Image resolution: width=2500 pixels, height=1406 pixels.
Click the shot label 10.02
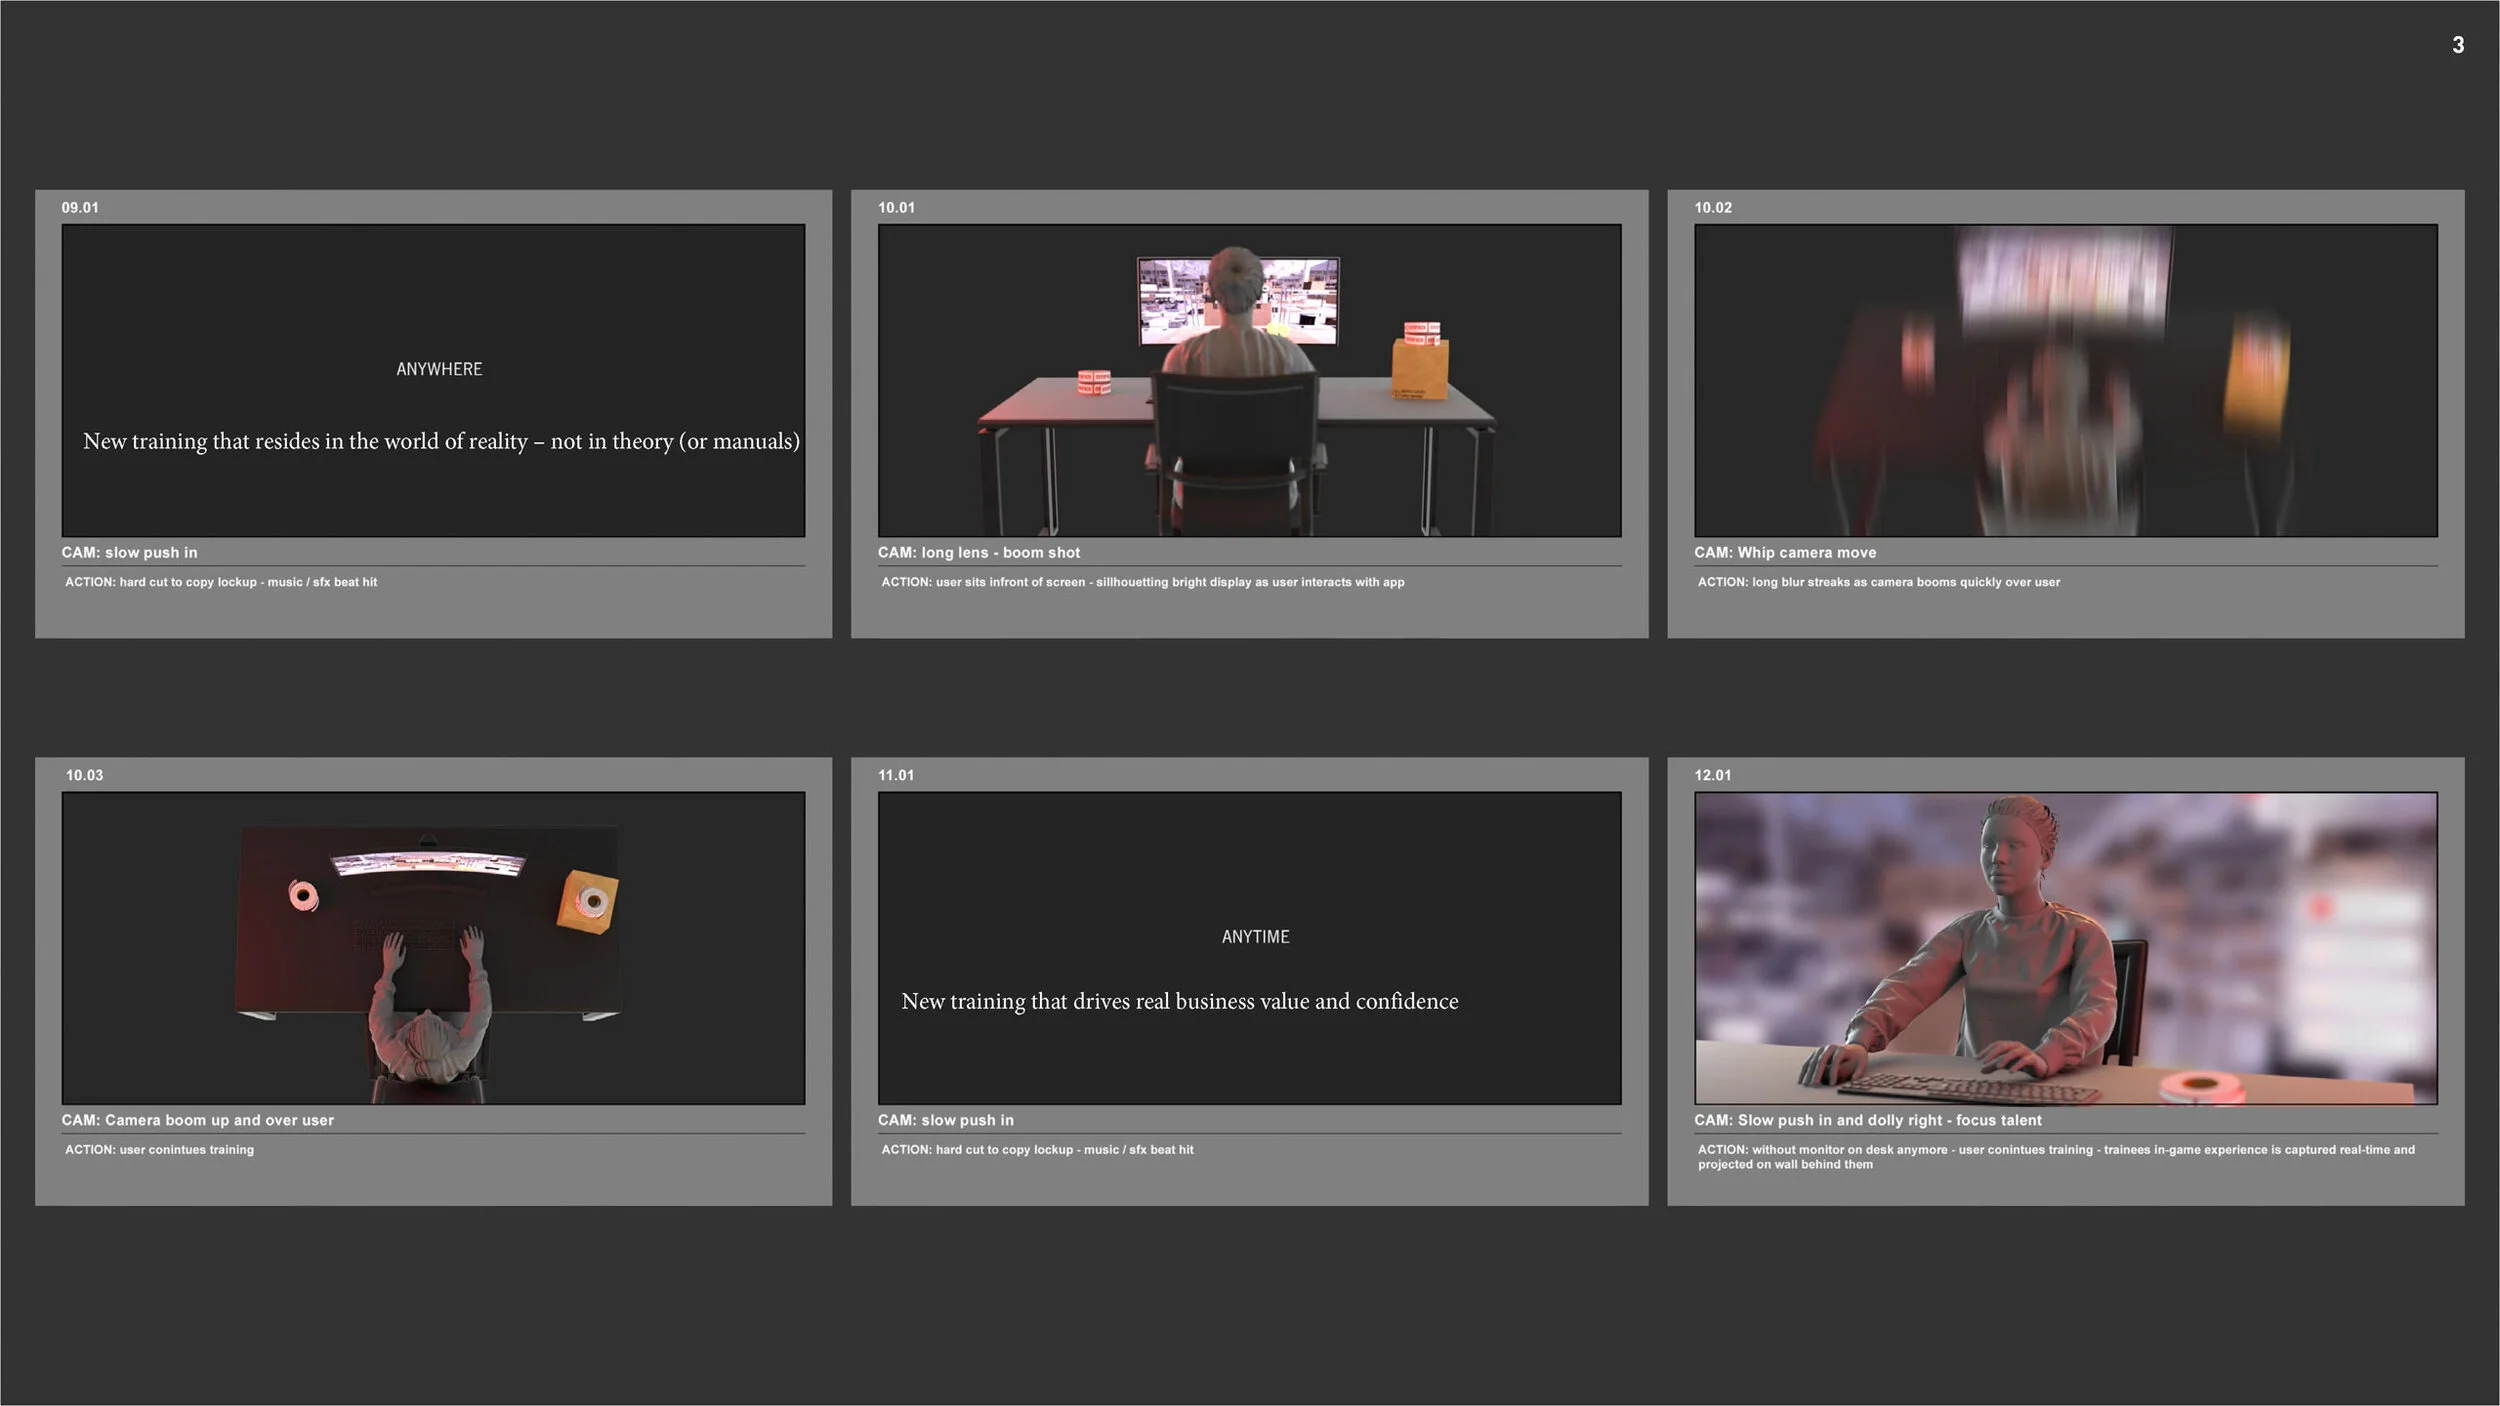pyautogui.click(x=1712, y=208)
